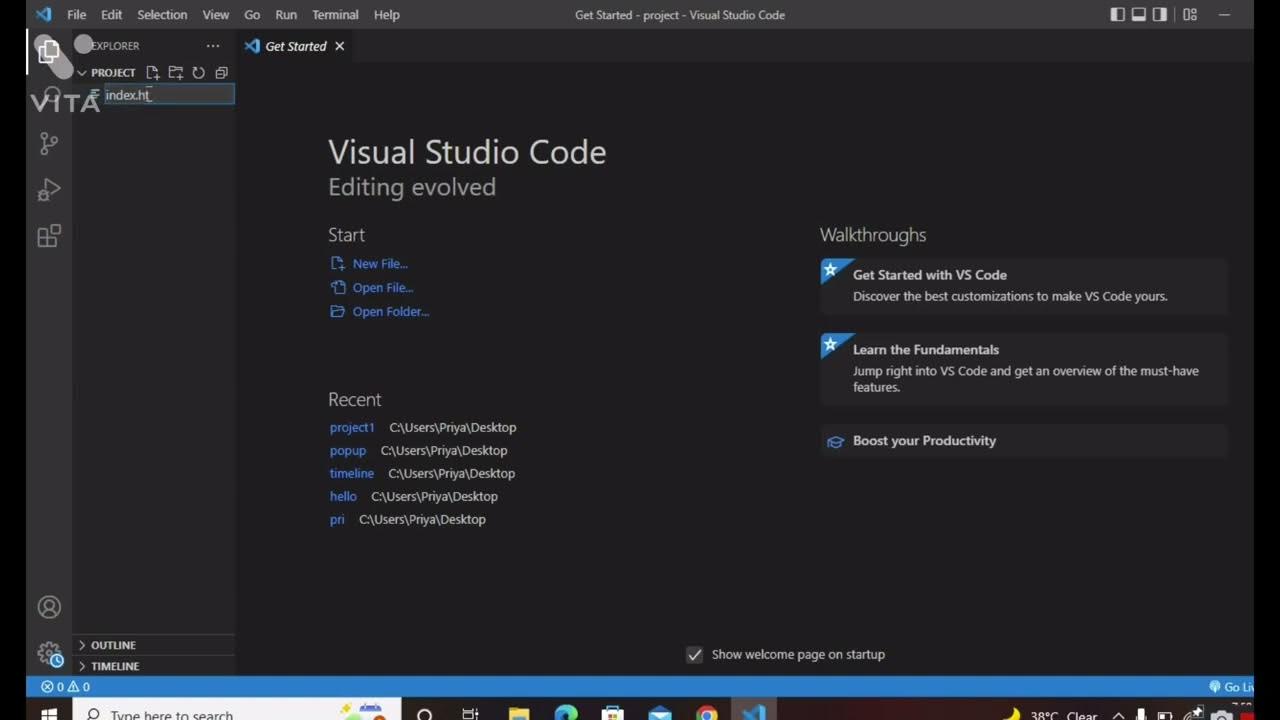Open the Help menu
The image size is (1280, 720).
tap(387, 15)
